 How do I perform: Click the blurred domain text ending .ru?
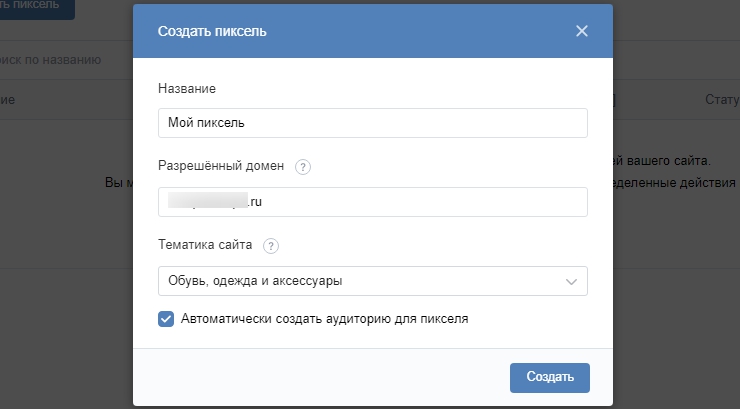click(215, 202)
